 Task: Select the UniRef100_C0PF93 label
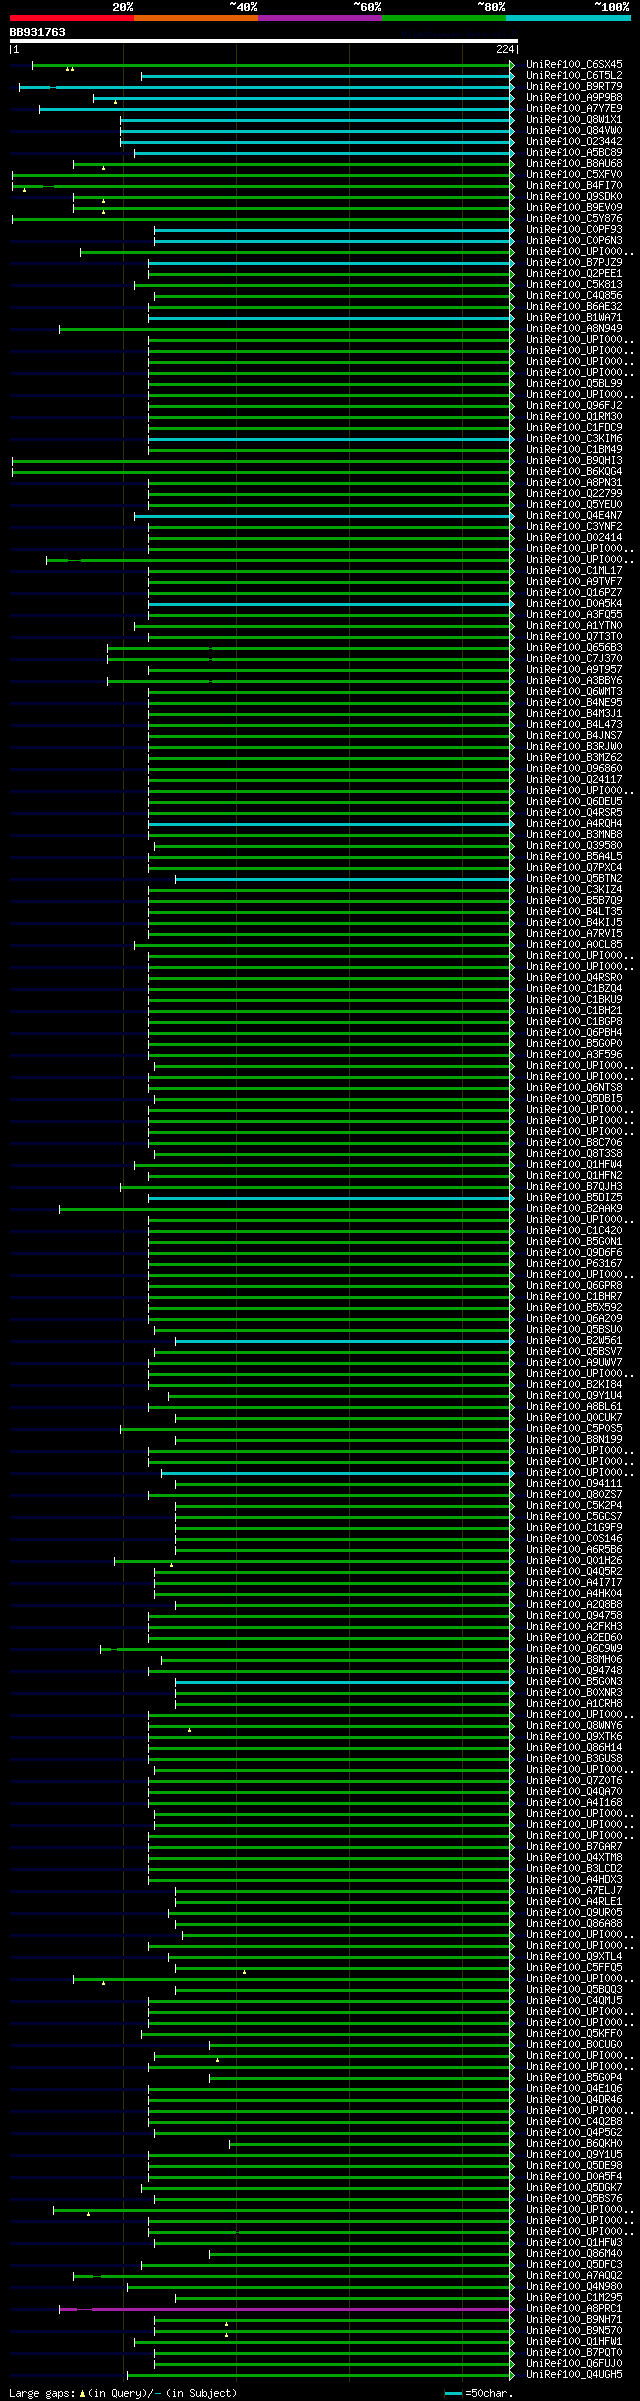click(x=574, y=230)
